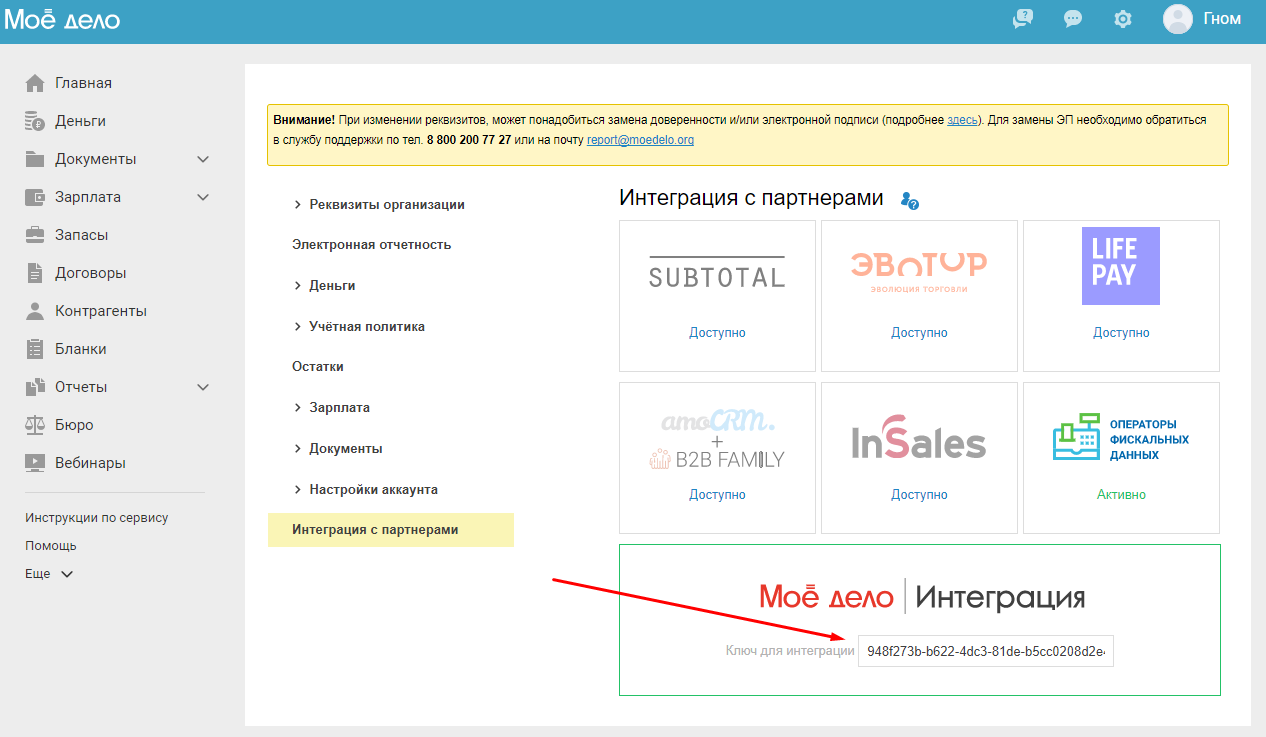Open the help chat icon with question mark

[x=1022, y=19]
